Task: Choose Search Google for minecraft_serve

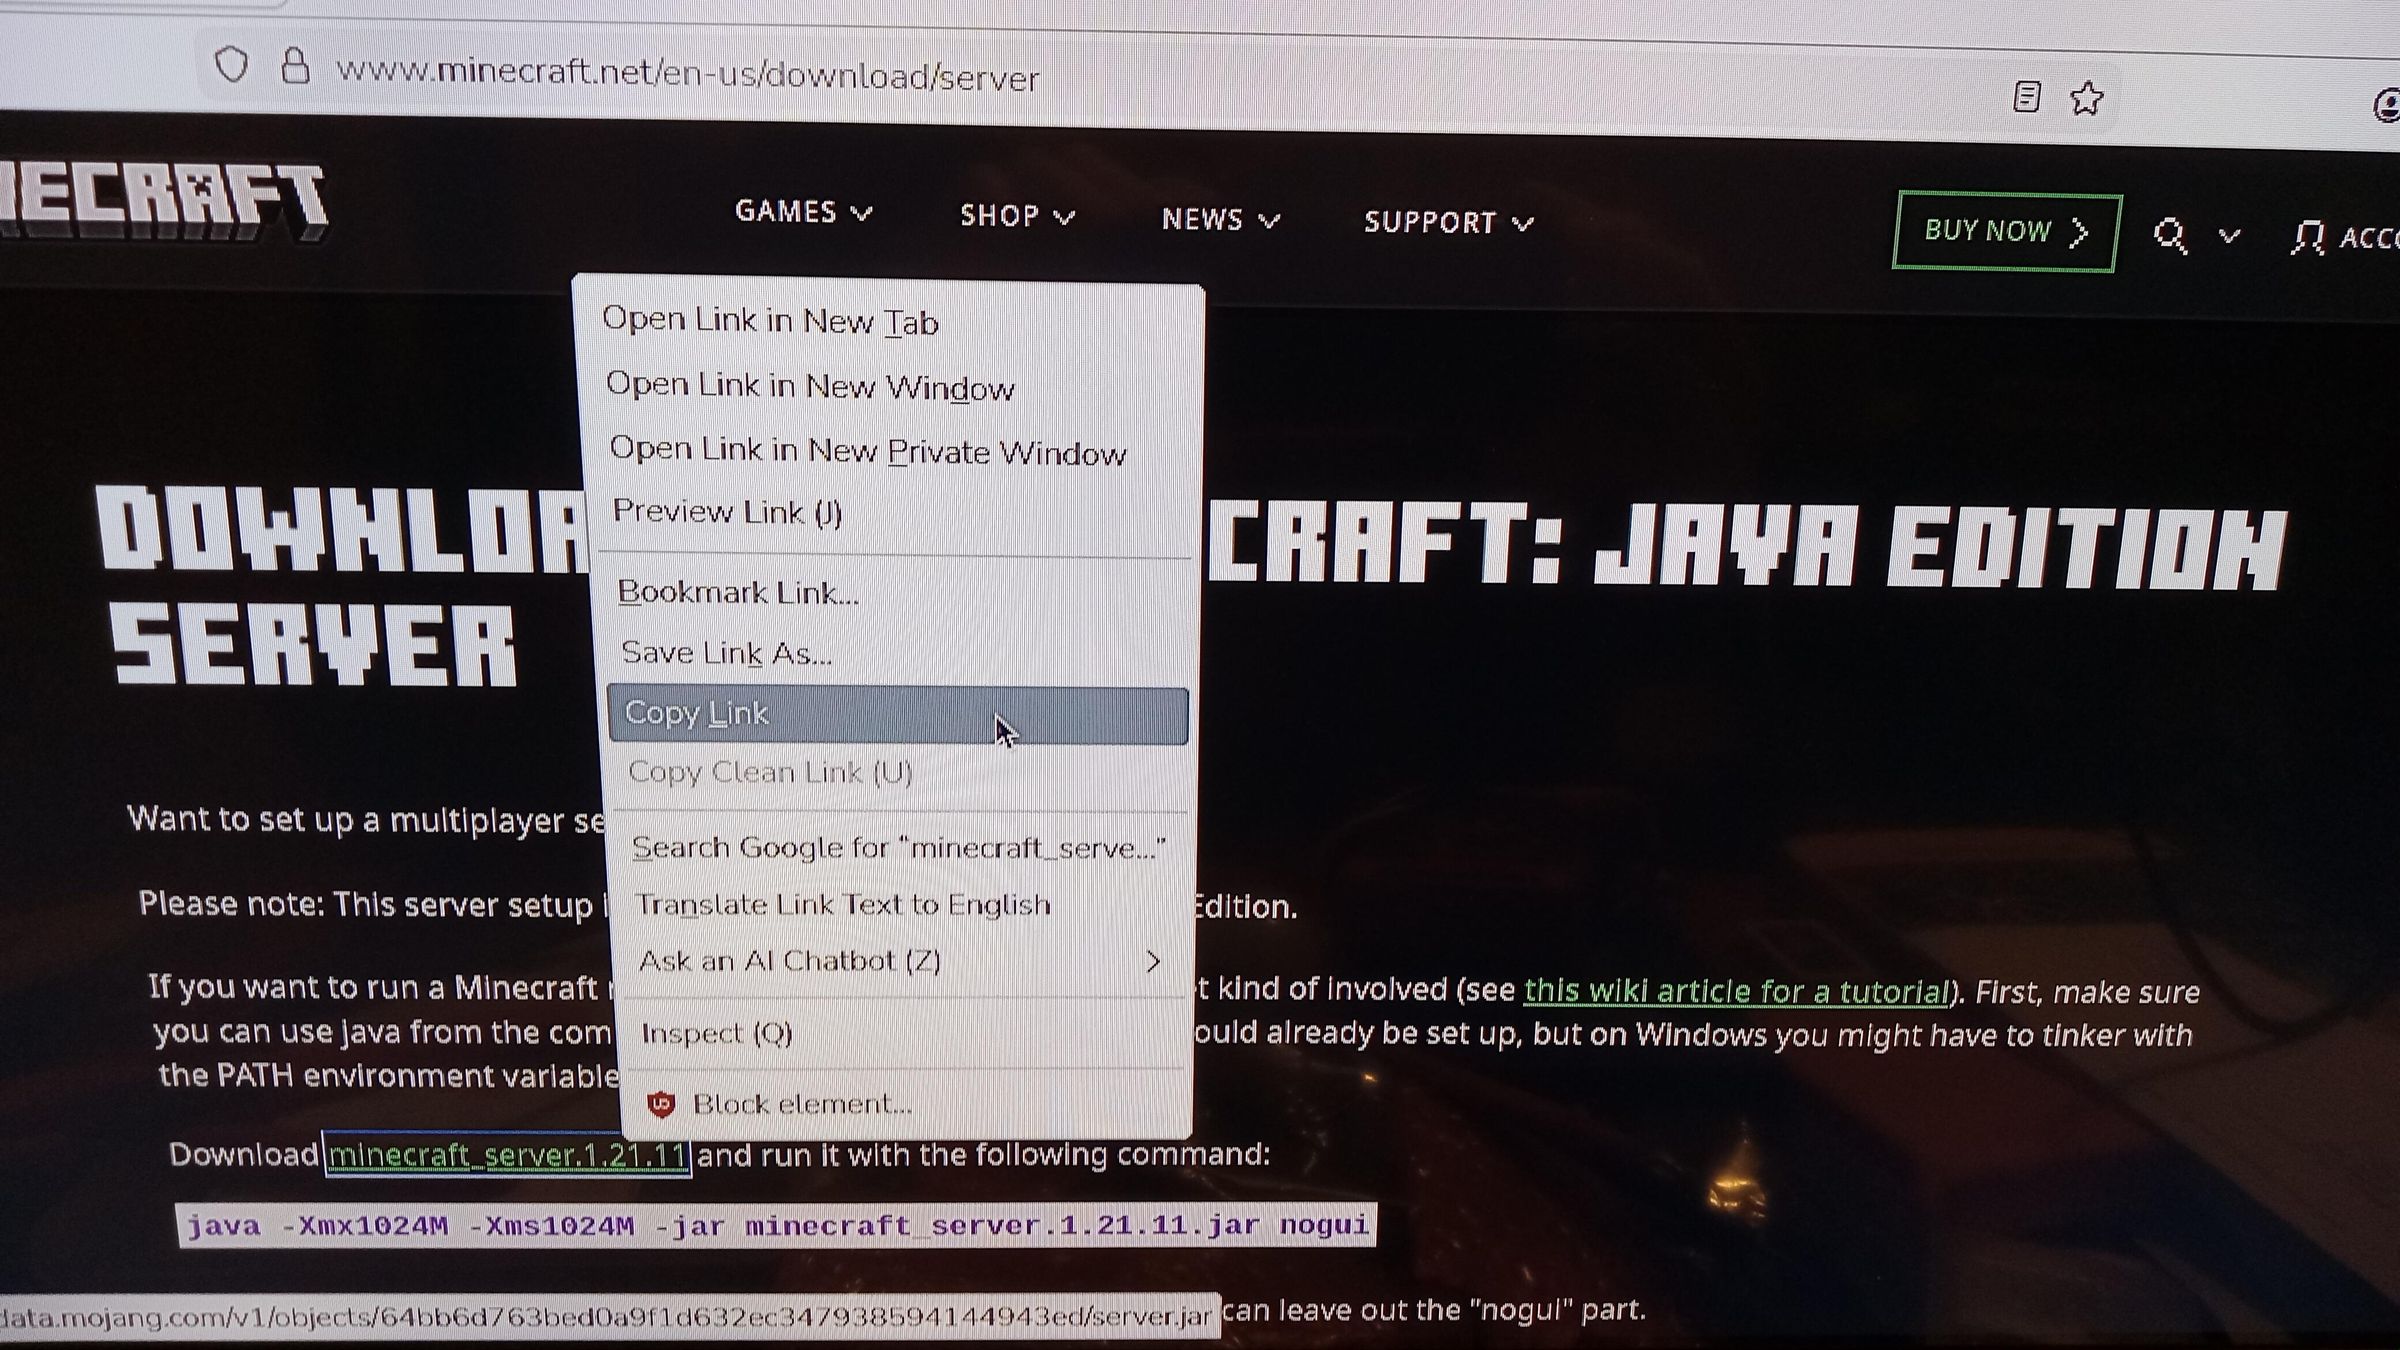Action: point(898,848)
